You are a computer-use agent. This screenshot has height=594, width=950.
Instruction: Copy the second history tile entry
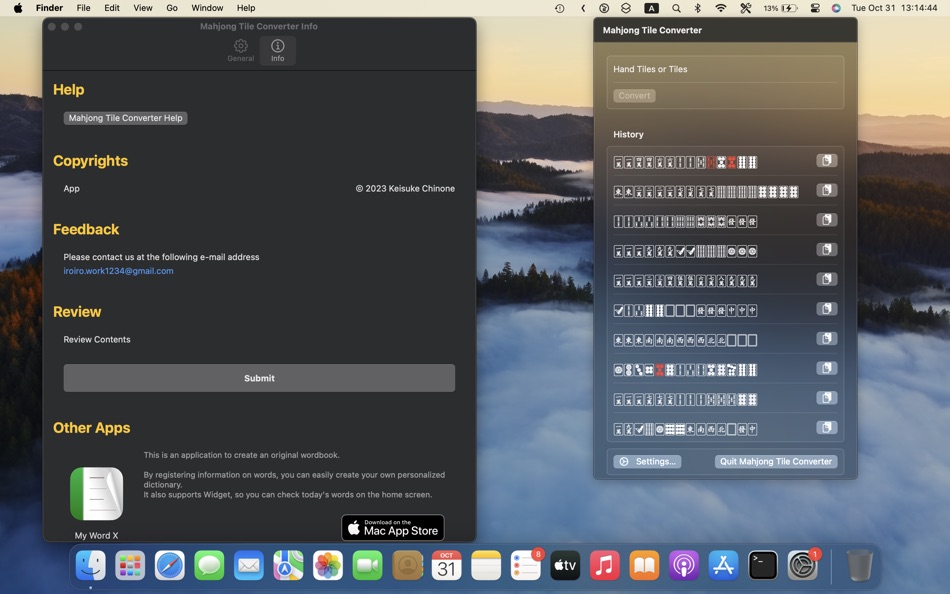click(826, 190)
